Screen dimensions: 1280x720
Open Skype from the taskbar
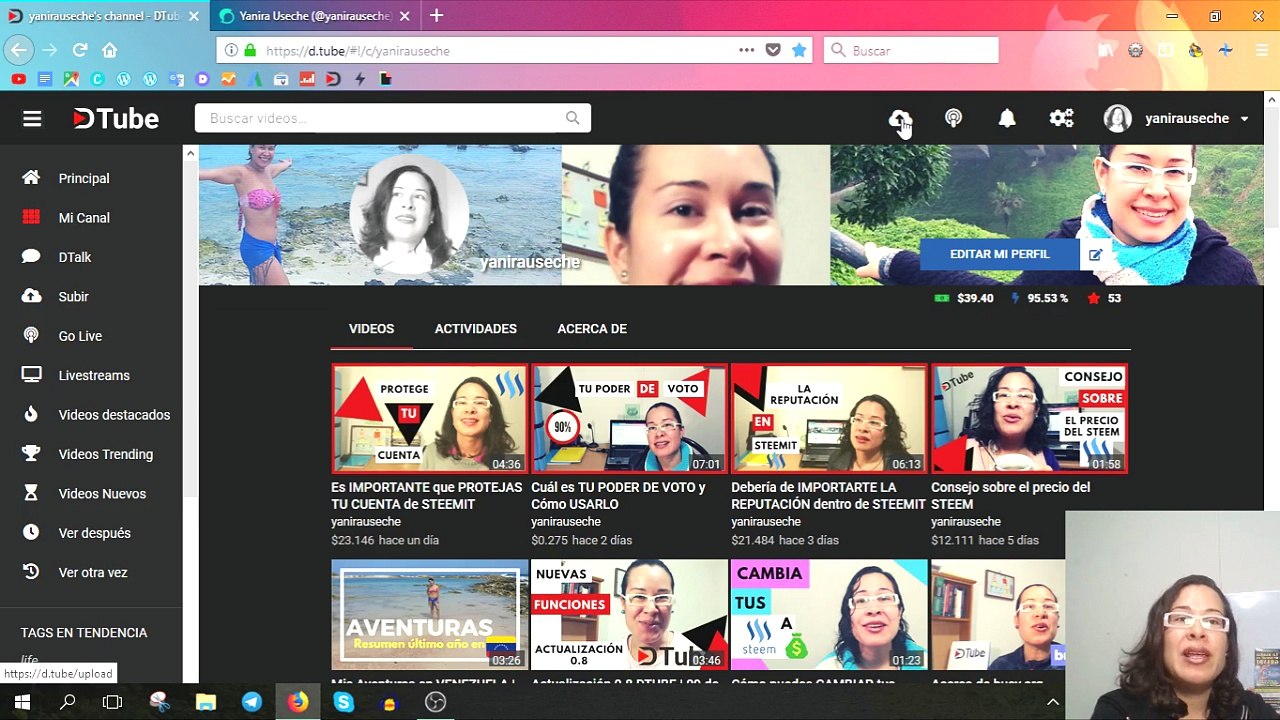point(344,702)
